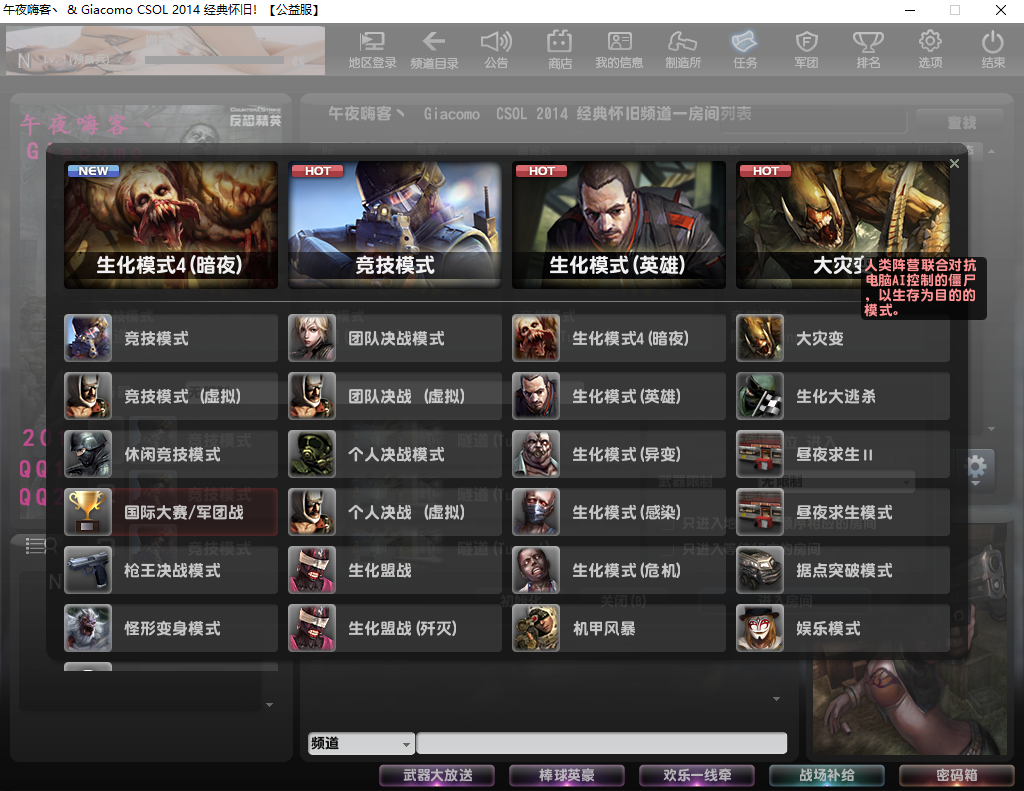Click the chat message input field
The height and width of the screenshot is (791, 1024).
coord(601,744)
